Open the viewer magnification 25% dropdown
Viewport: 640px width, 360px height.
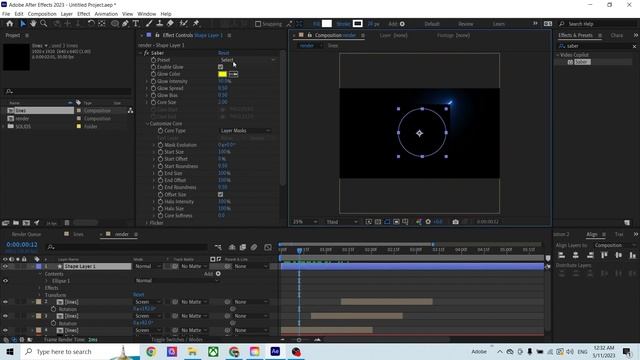(x=305, y=222)
